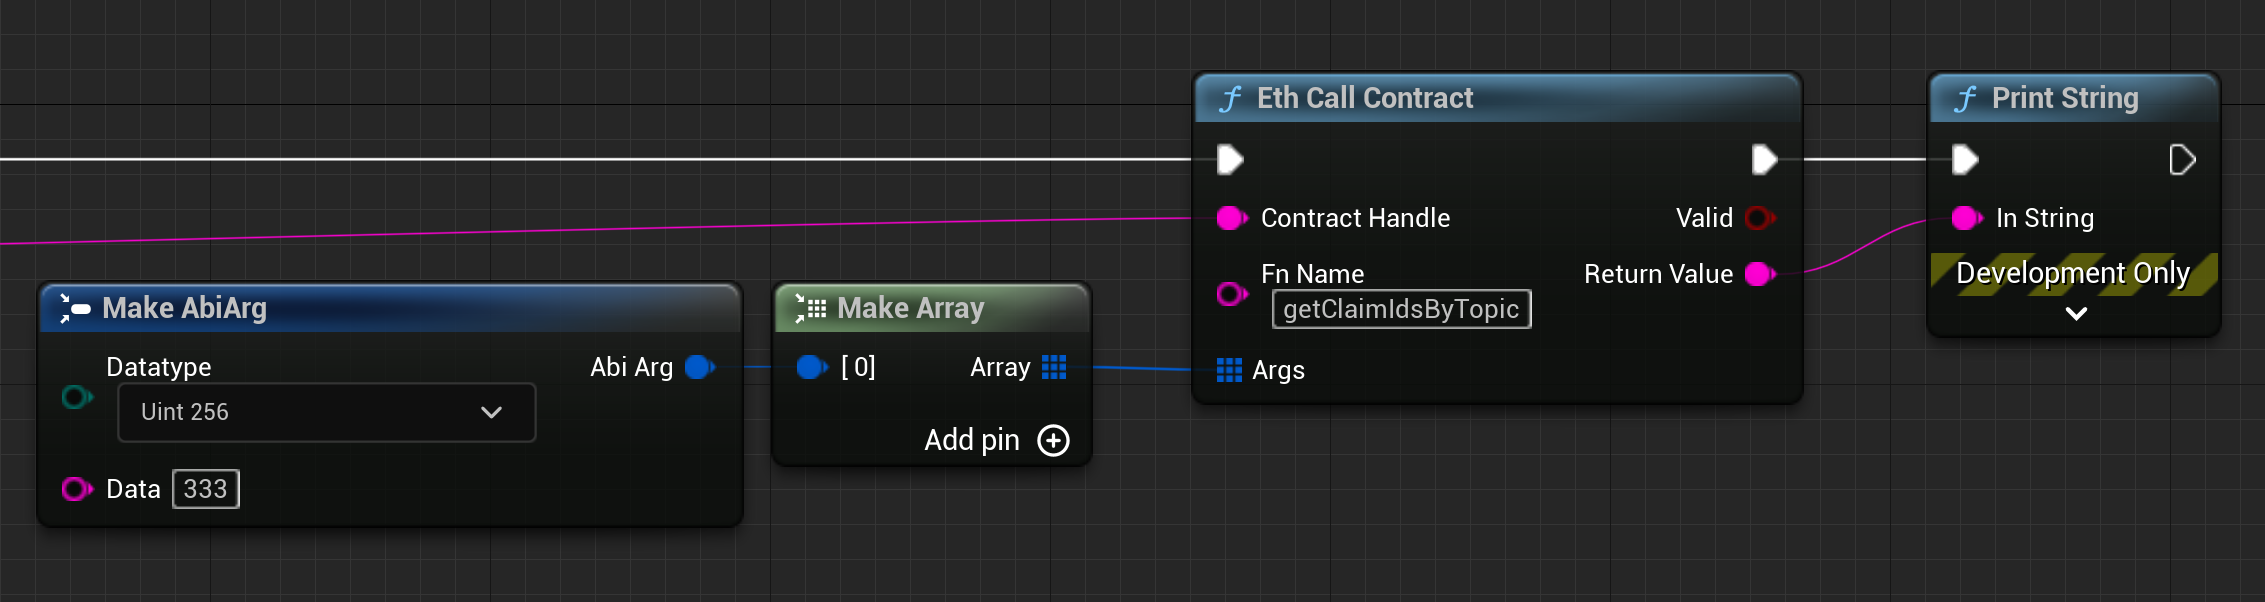Click the Return Value output pin
Image resolution: width=2265 pixels, height=602 pixels.
coord(1760,274)
